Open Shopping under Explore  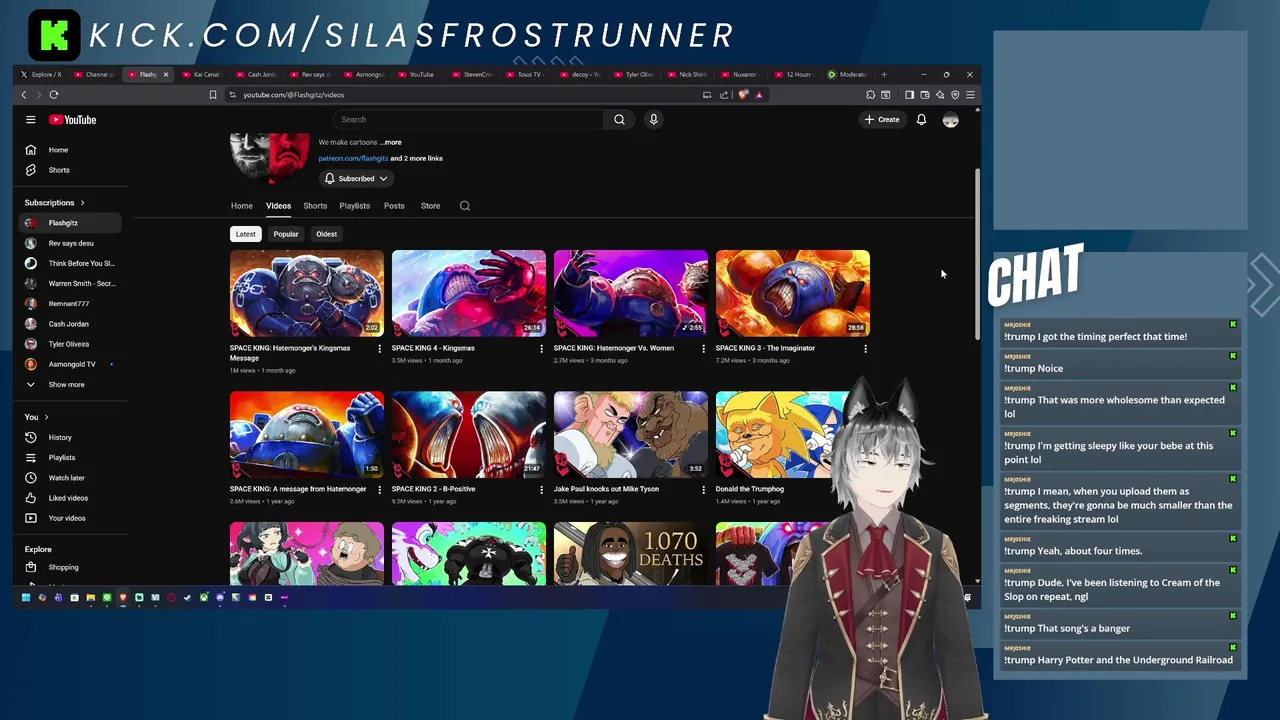click(x=70, y=567)
